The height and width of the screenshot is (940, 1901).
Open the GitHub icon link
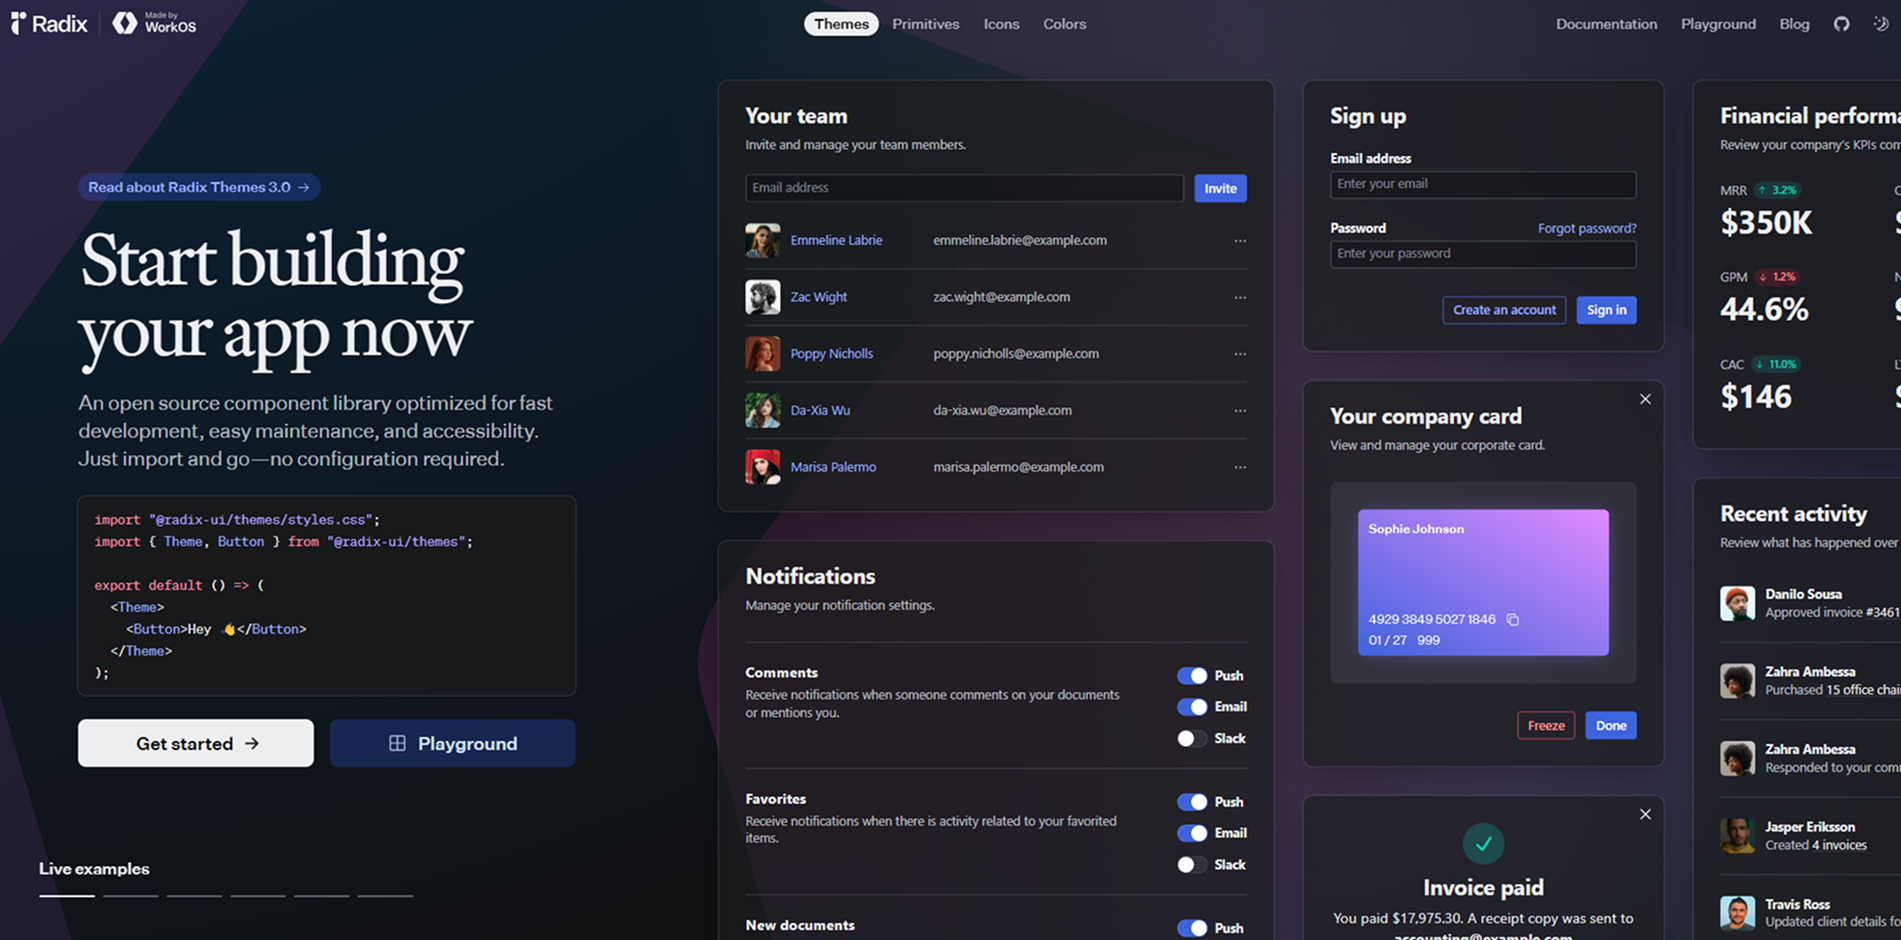click(1841, 24)
